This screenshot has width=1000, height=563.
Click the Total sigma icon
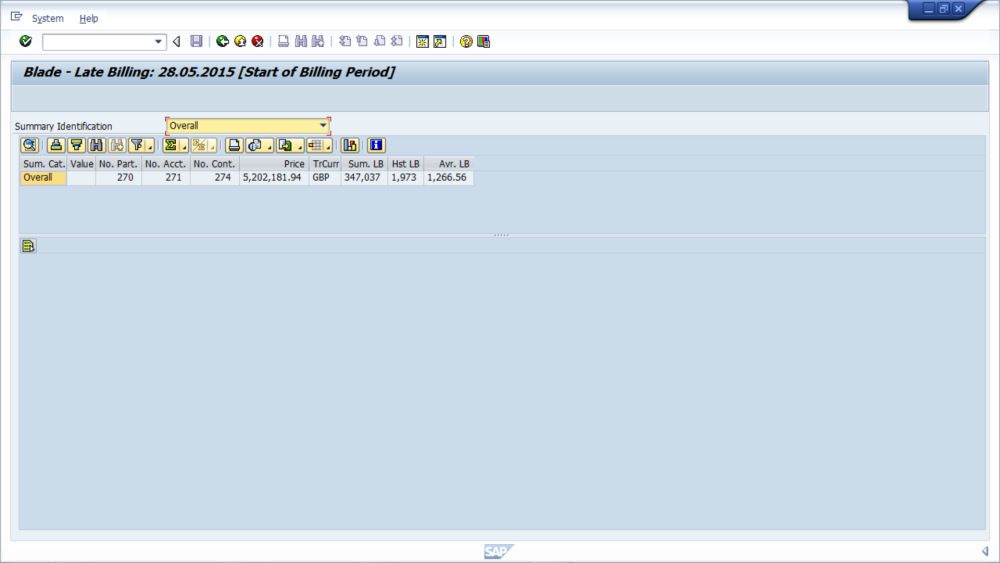[170, 145]
